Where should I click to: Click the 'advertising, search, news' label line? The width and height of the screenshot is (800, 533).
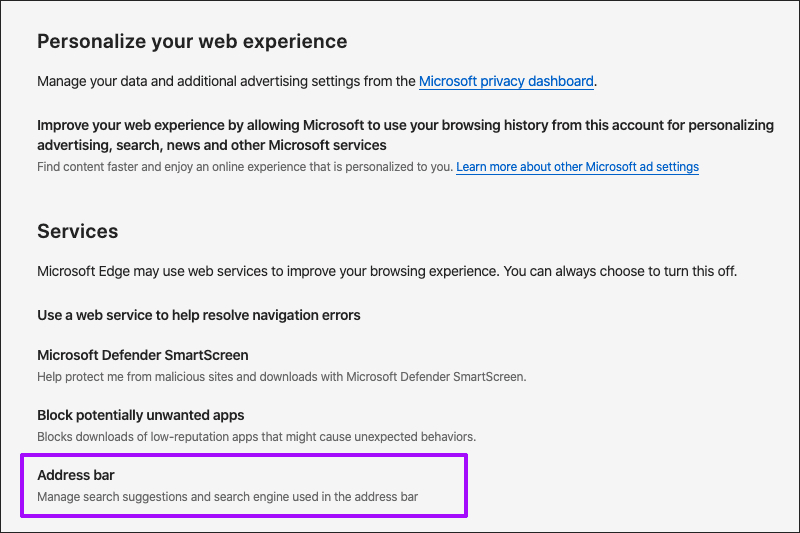point(211,146)
